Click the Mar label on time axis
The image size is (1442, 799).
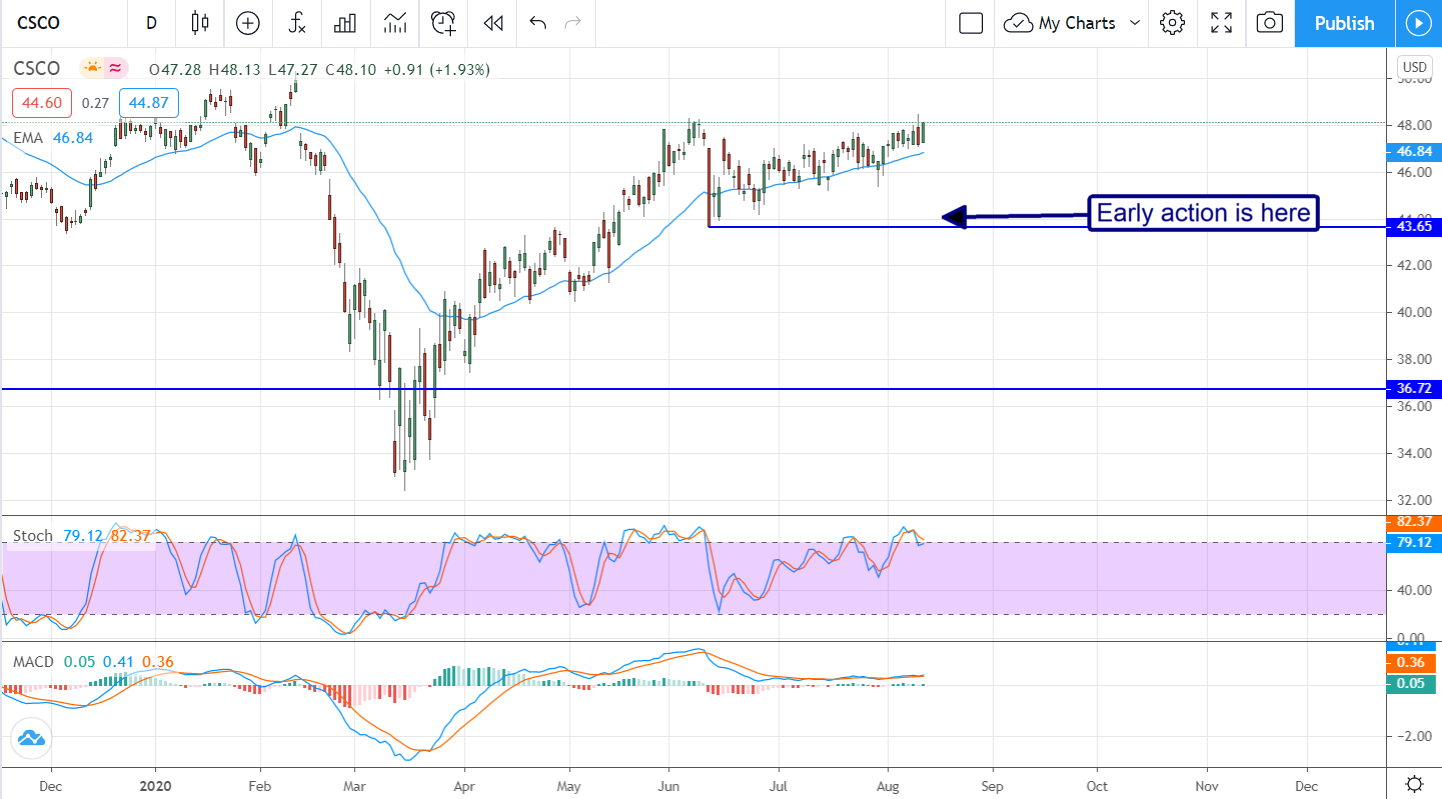pyautogui.click(x=354, y=785)
